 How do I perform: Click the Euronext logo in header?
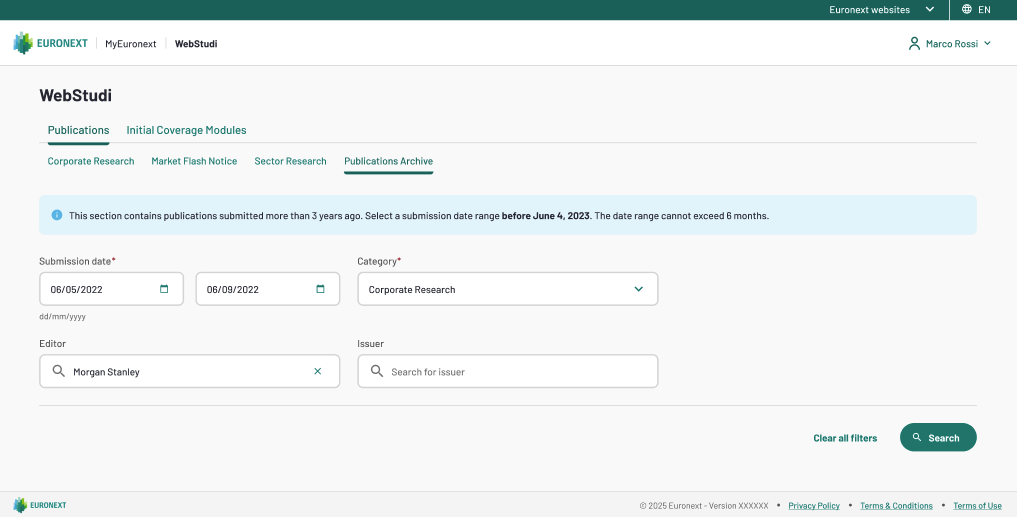[x=50, y=43]
